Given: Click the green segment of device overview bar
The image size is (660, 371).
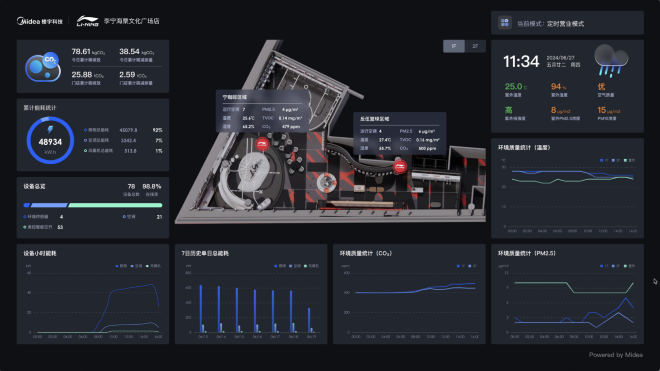Looking at the screenshot, I should pyautogui.click(x=115, y=205).
